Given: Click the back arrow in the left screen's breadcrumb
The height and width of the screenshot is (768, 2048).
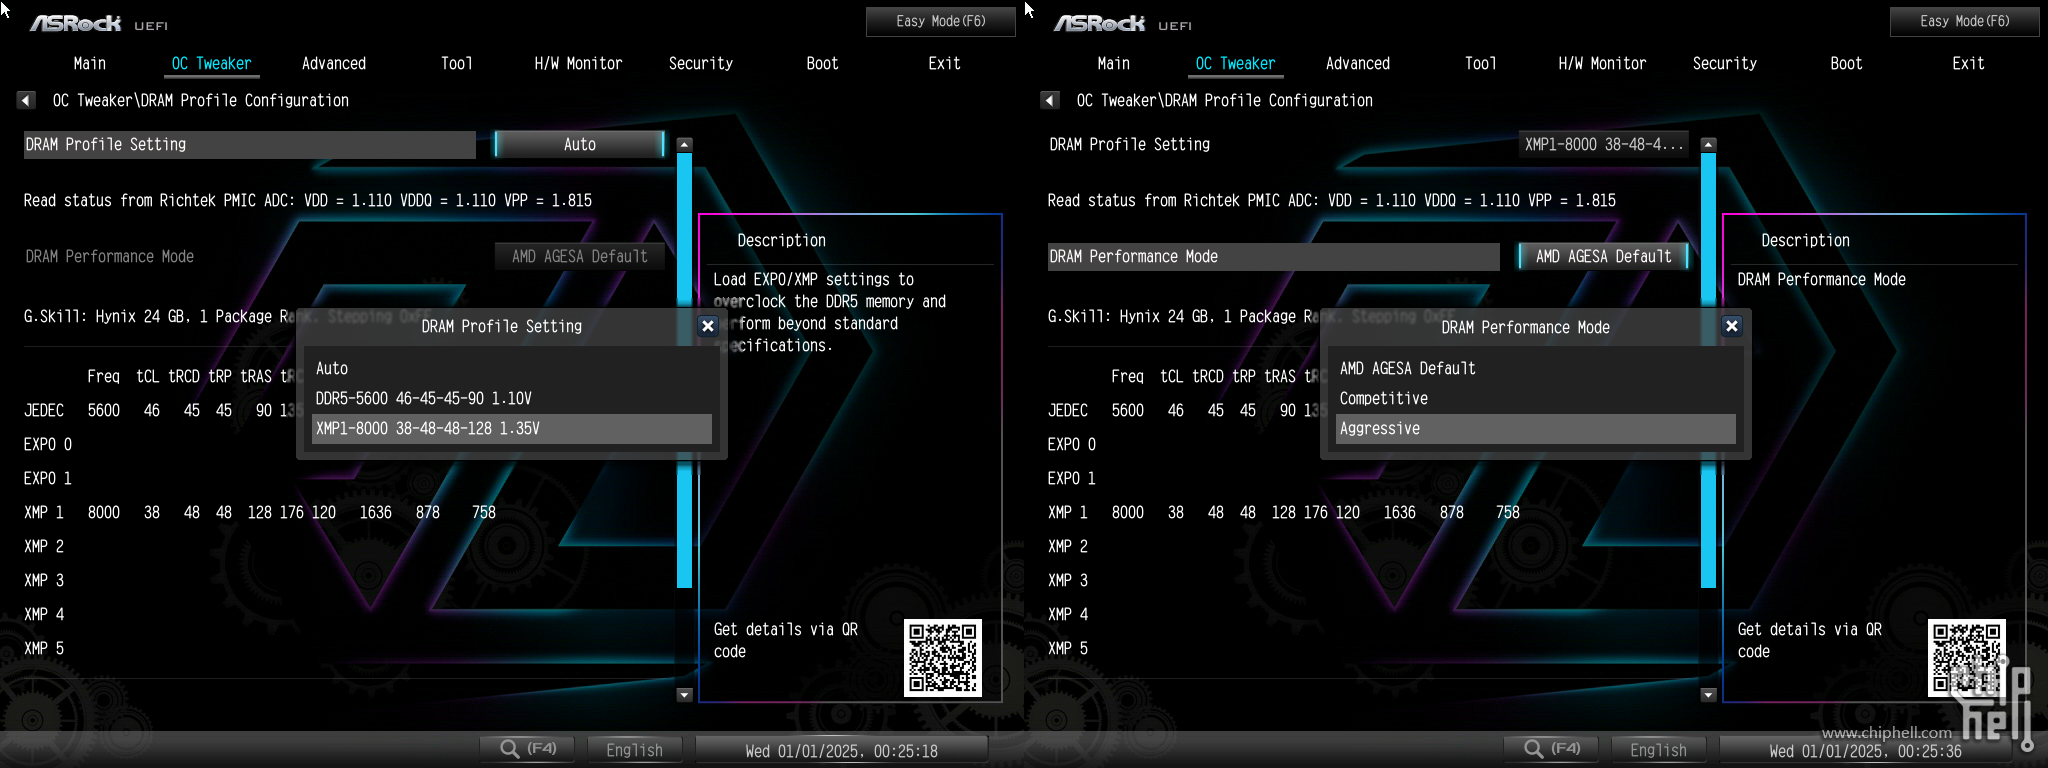Looking at the screenshot, I should coord(26,100).
